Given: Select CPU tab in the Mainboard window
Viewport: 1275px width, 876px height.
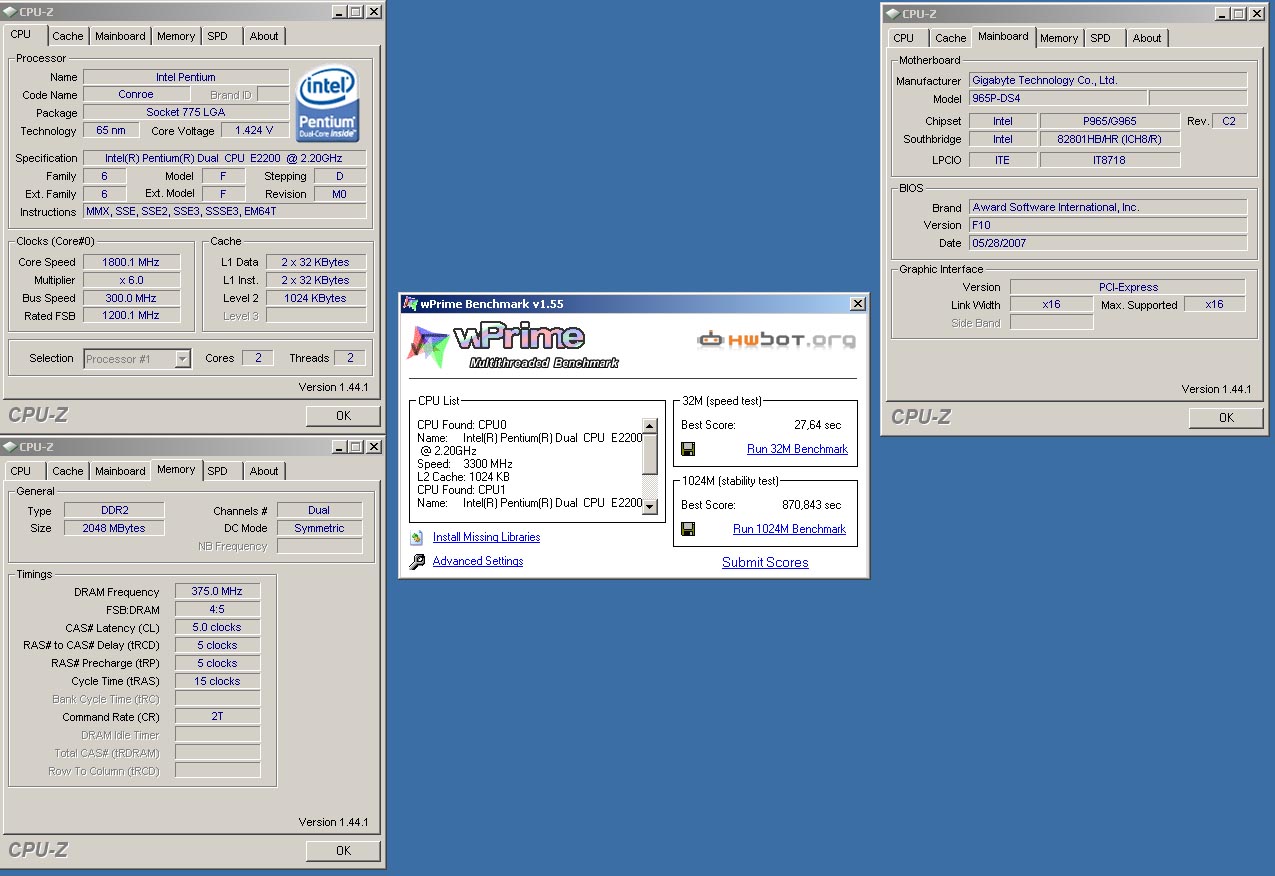Looking at the screenshot, I should tap(904, 38).
